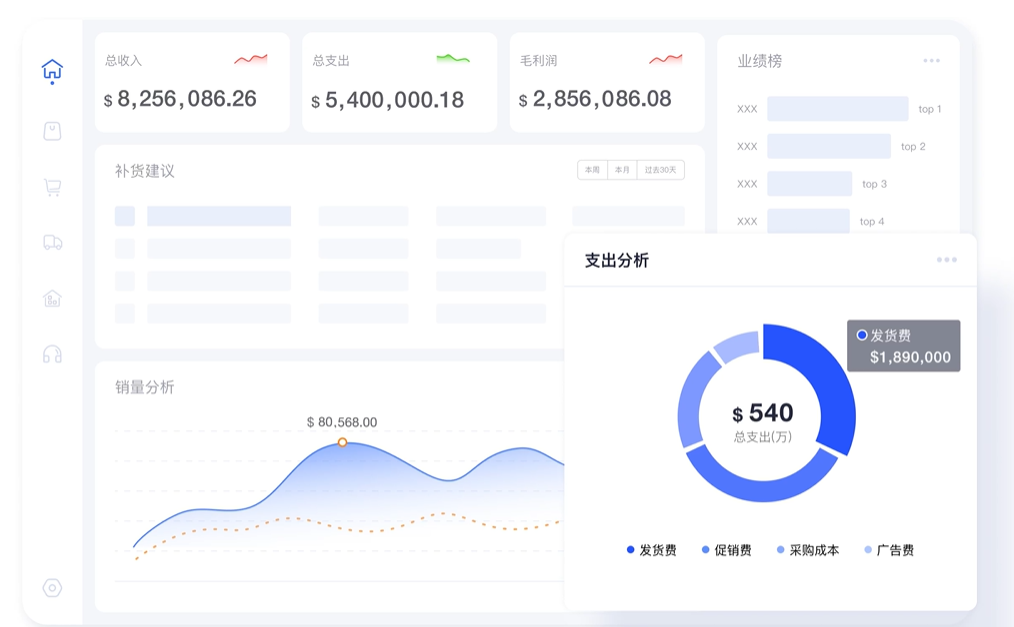
Task: Select the highlighted first row checkbox in 补货建议
Action: [x=125, y=216]
